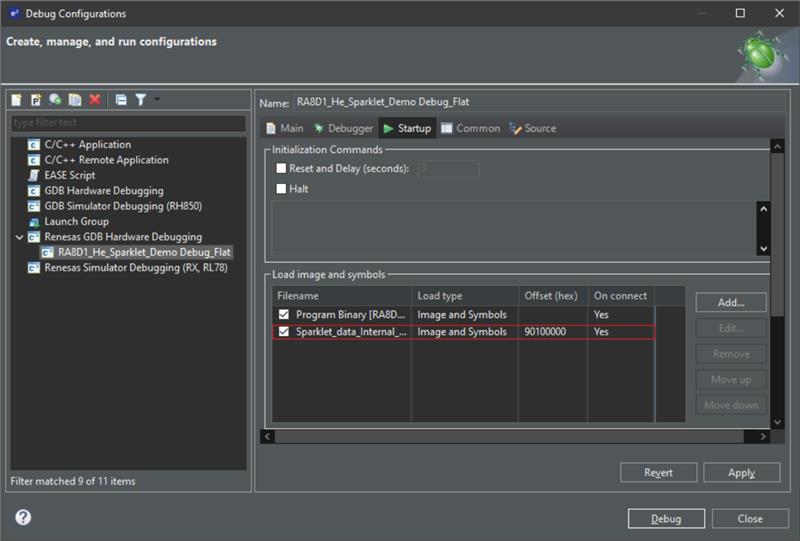800x541 pixels.
Task: Tick the Halt checkbox
Action: 281,189
